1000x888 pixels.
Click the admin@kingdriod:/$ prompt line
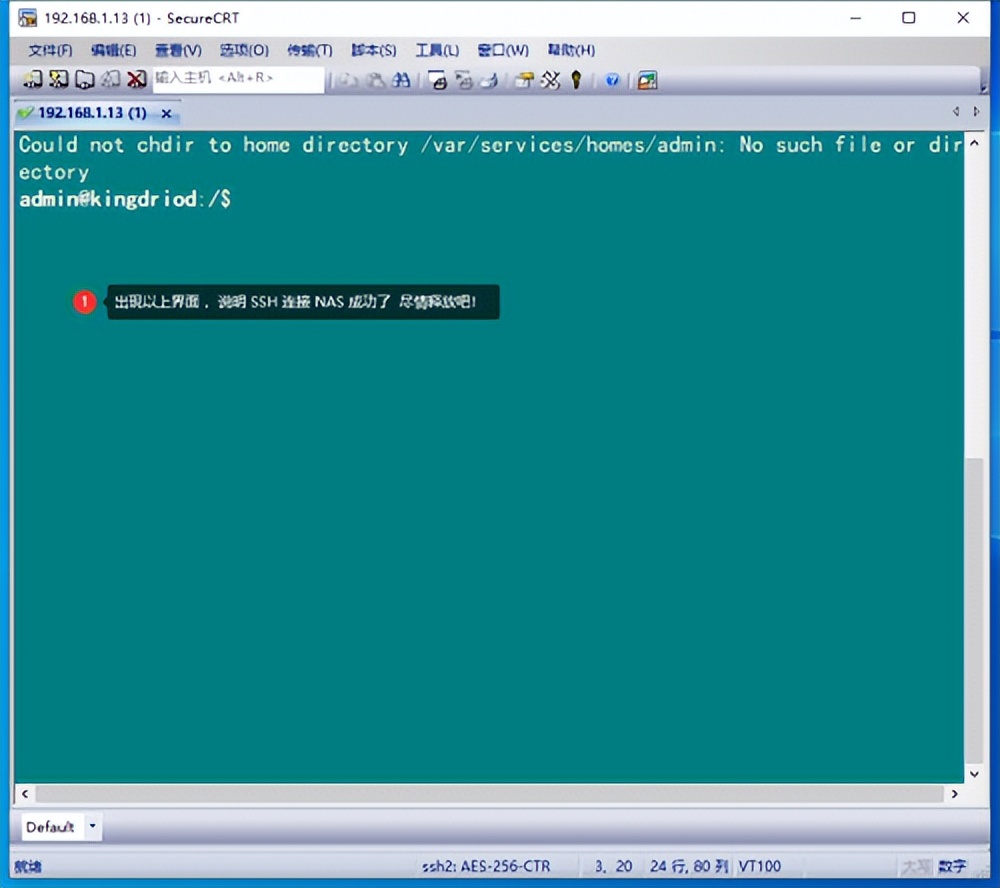coord(125,200)
